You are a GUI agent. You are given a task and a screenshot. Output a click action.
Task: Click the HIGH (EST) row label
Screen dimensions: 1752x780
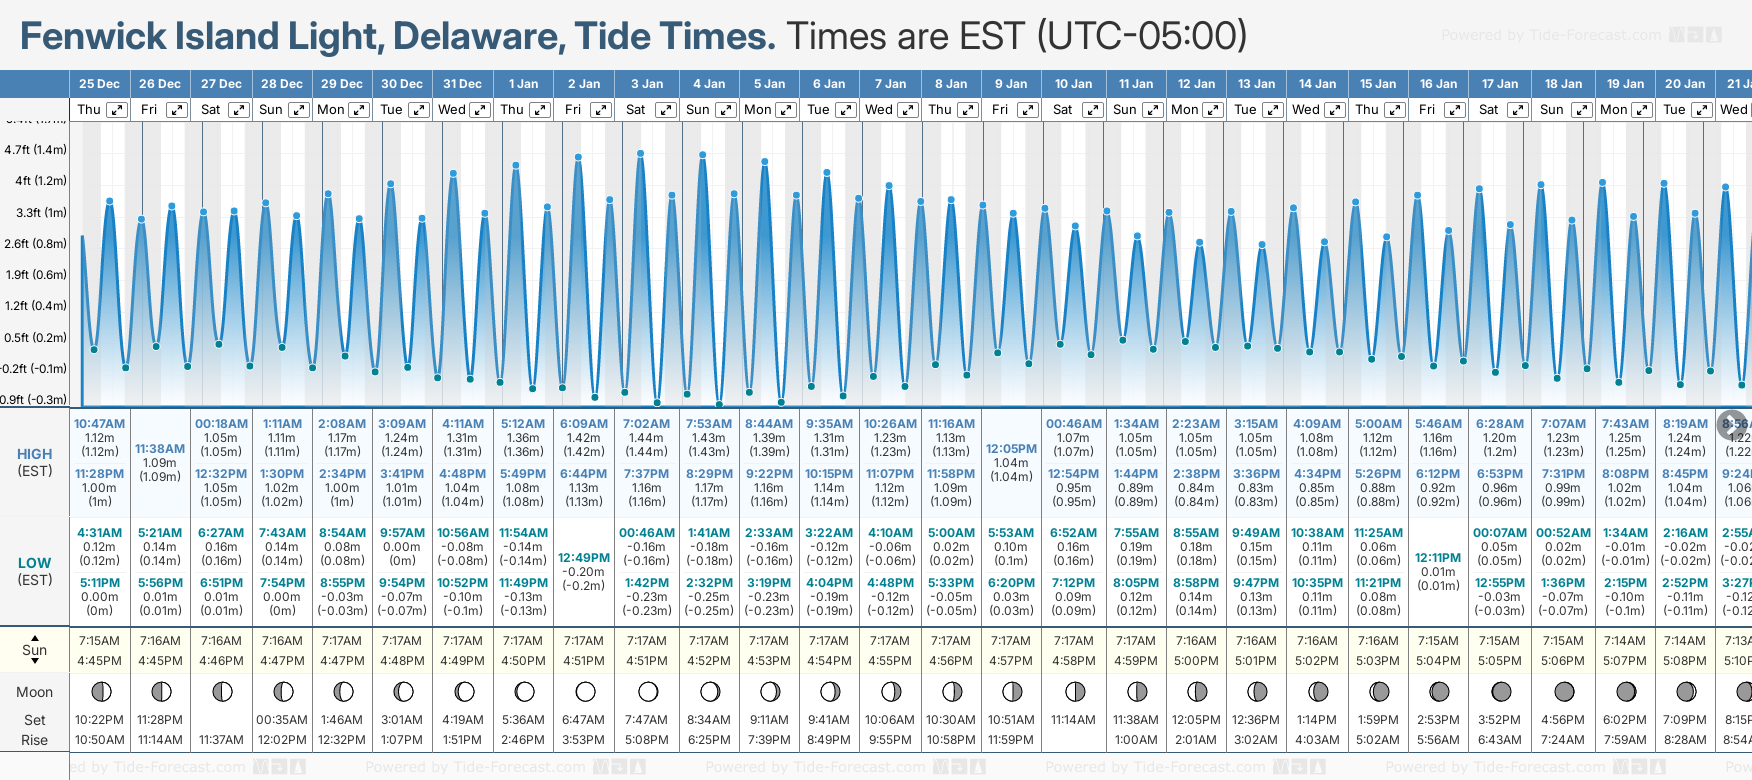pos(35,462)
